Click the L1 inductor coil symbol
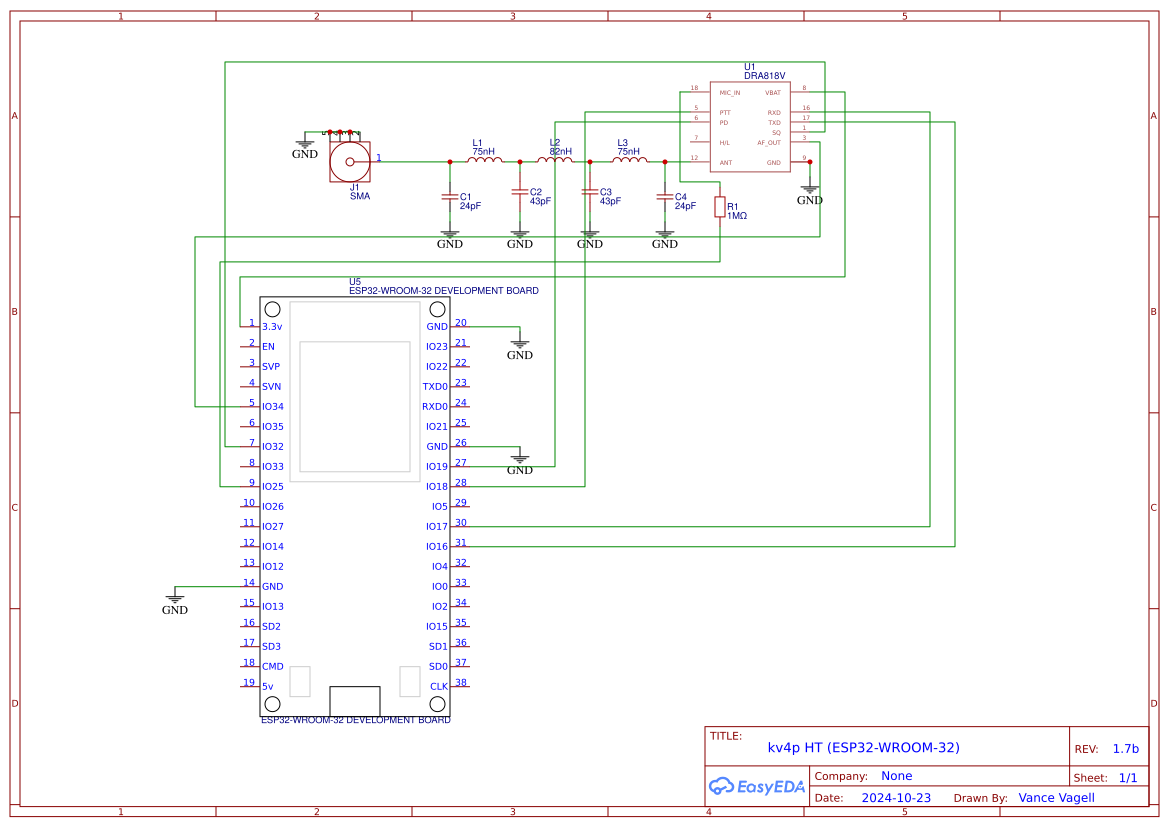This screenshot has width=1169, height=827. pos(485,159)
